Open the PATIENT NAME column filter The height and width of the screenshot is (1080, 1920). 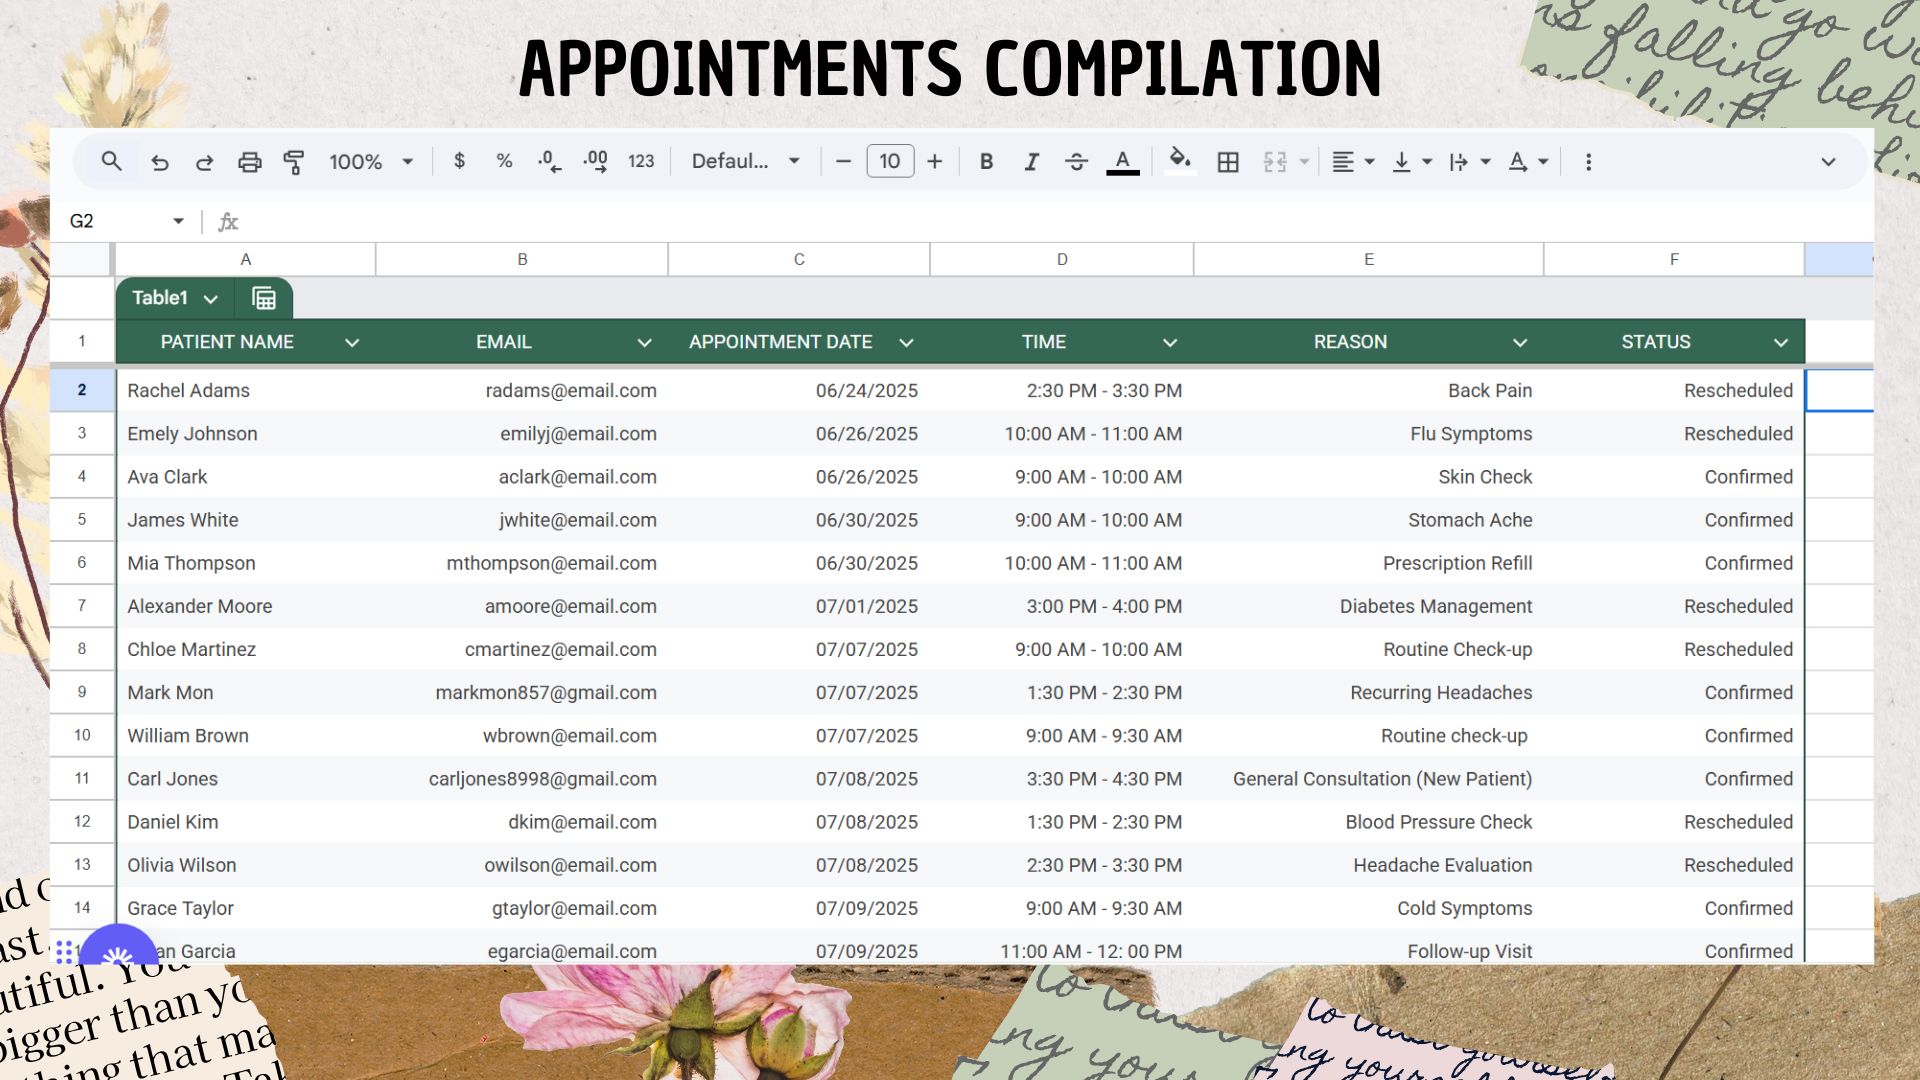[352, 343]
